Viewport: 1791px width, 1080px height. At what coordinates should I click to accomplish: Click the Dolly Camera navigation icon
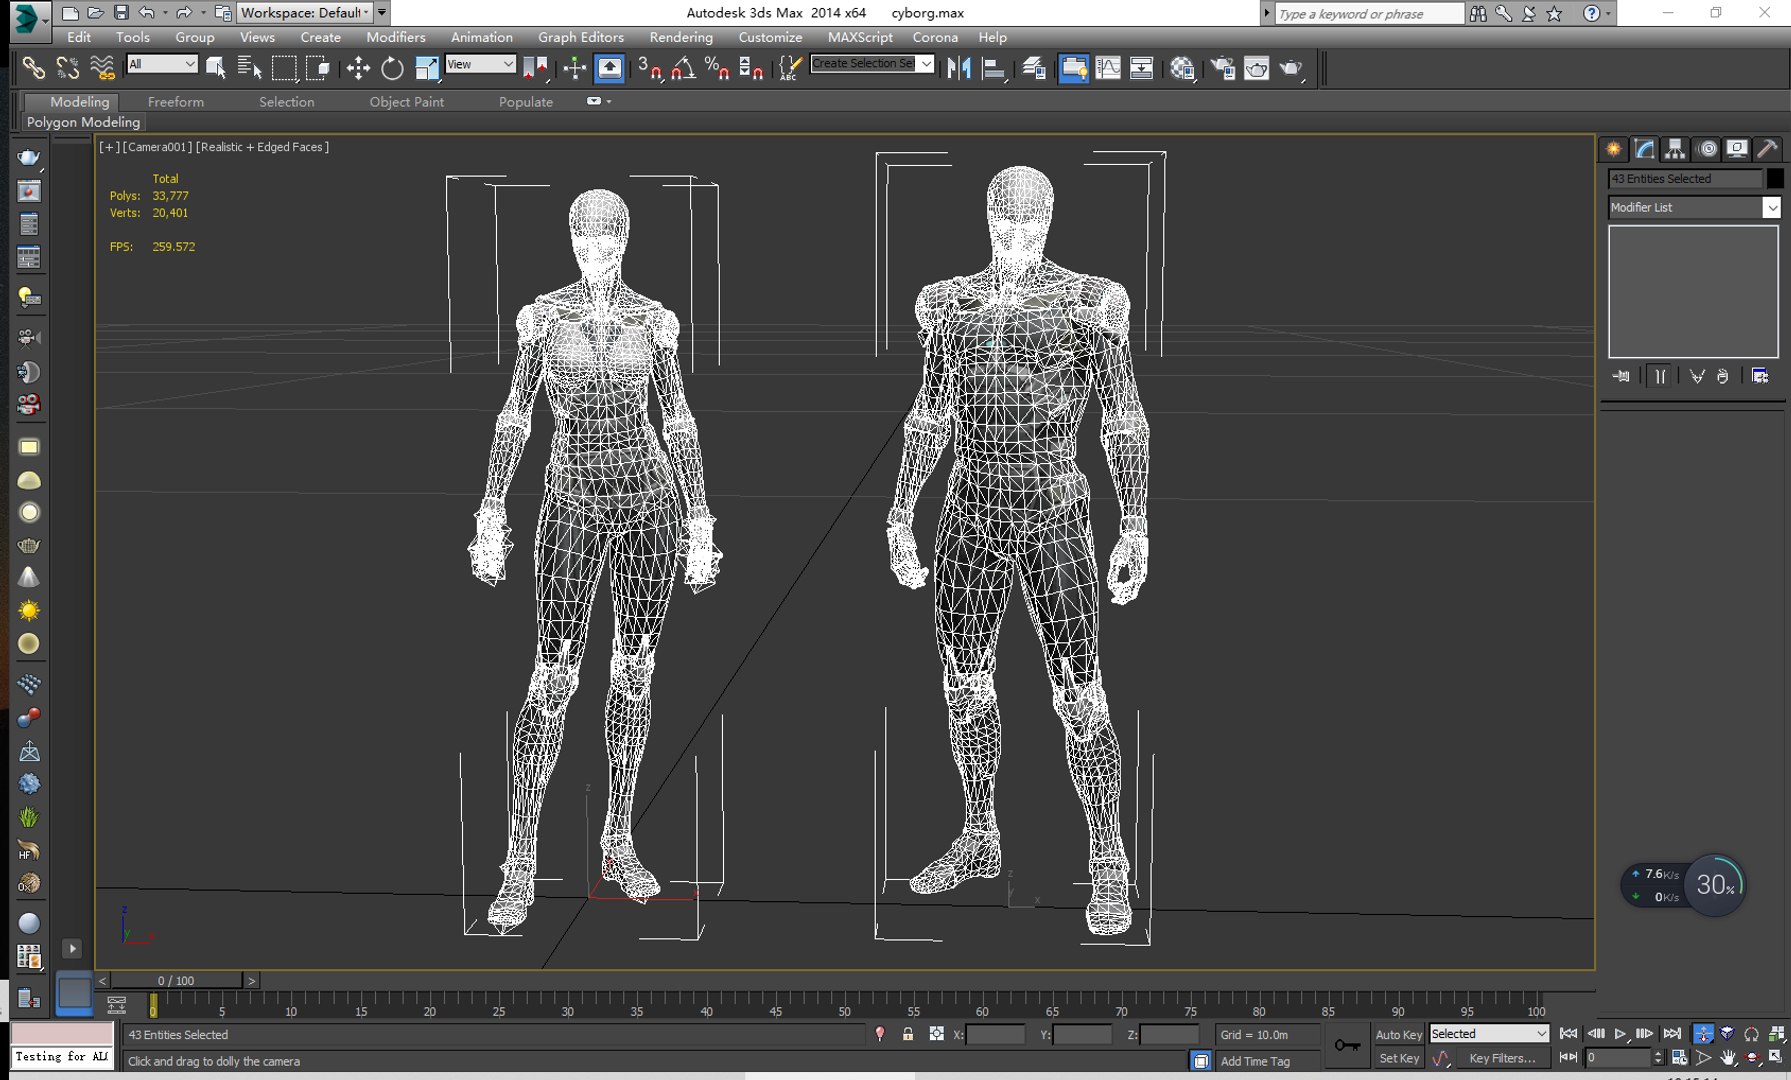pyautogui.click(x=1702, y=1034)
